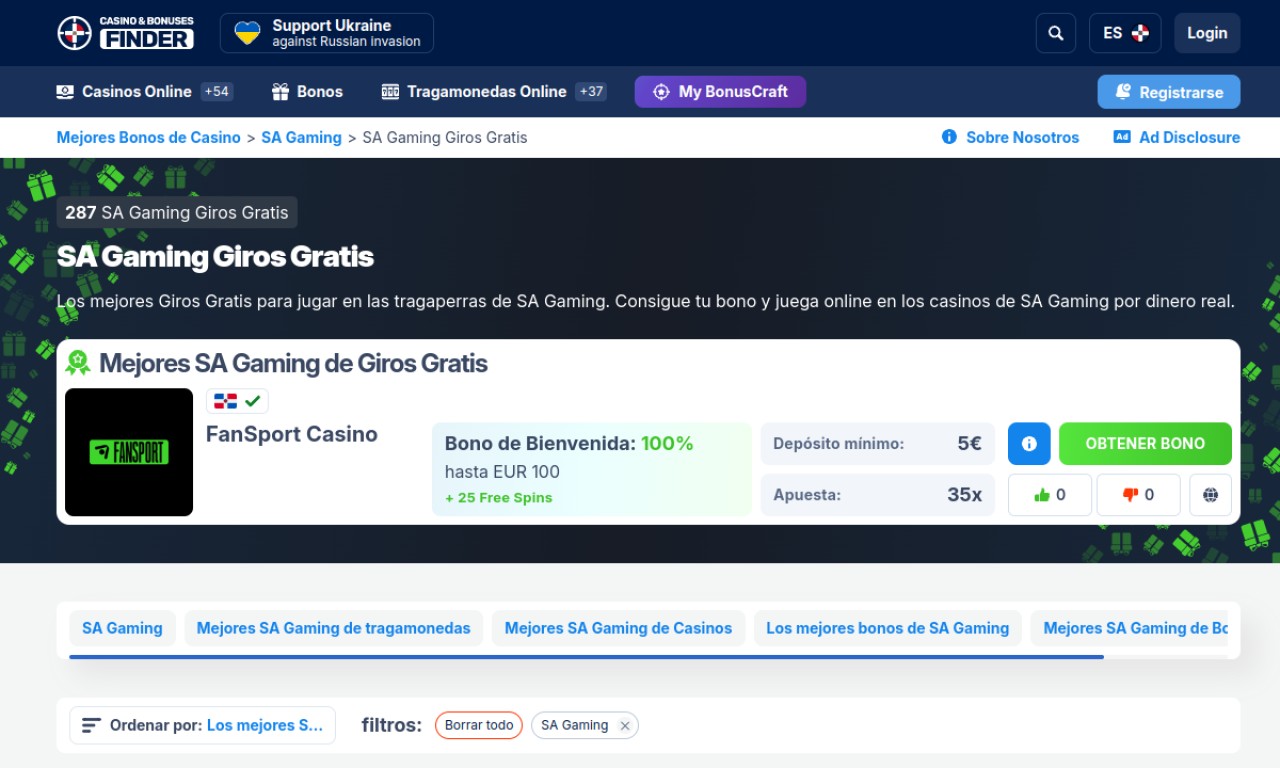Click the Depósito mínimo 5€ field
1280x768 pixels.
pyautogui.click(x=878, y=444)
